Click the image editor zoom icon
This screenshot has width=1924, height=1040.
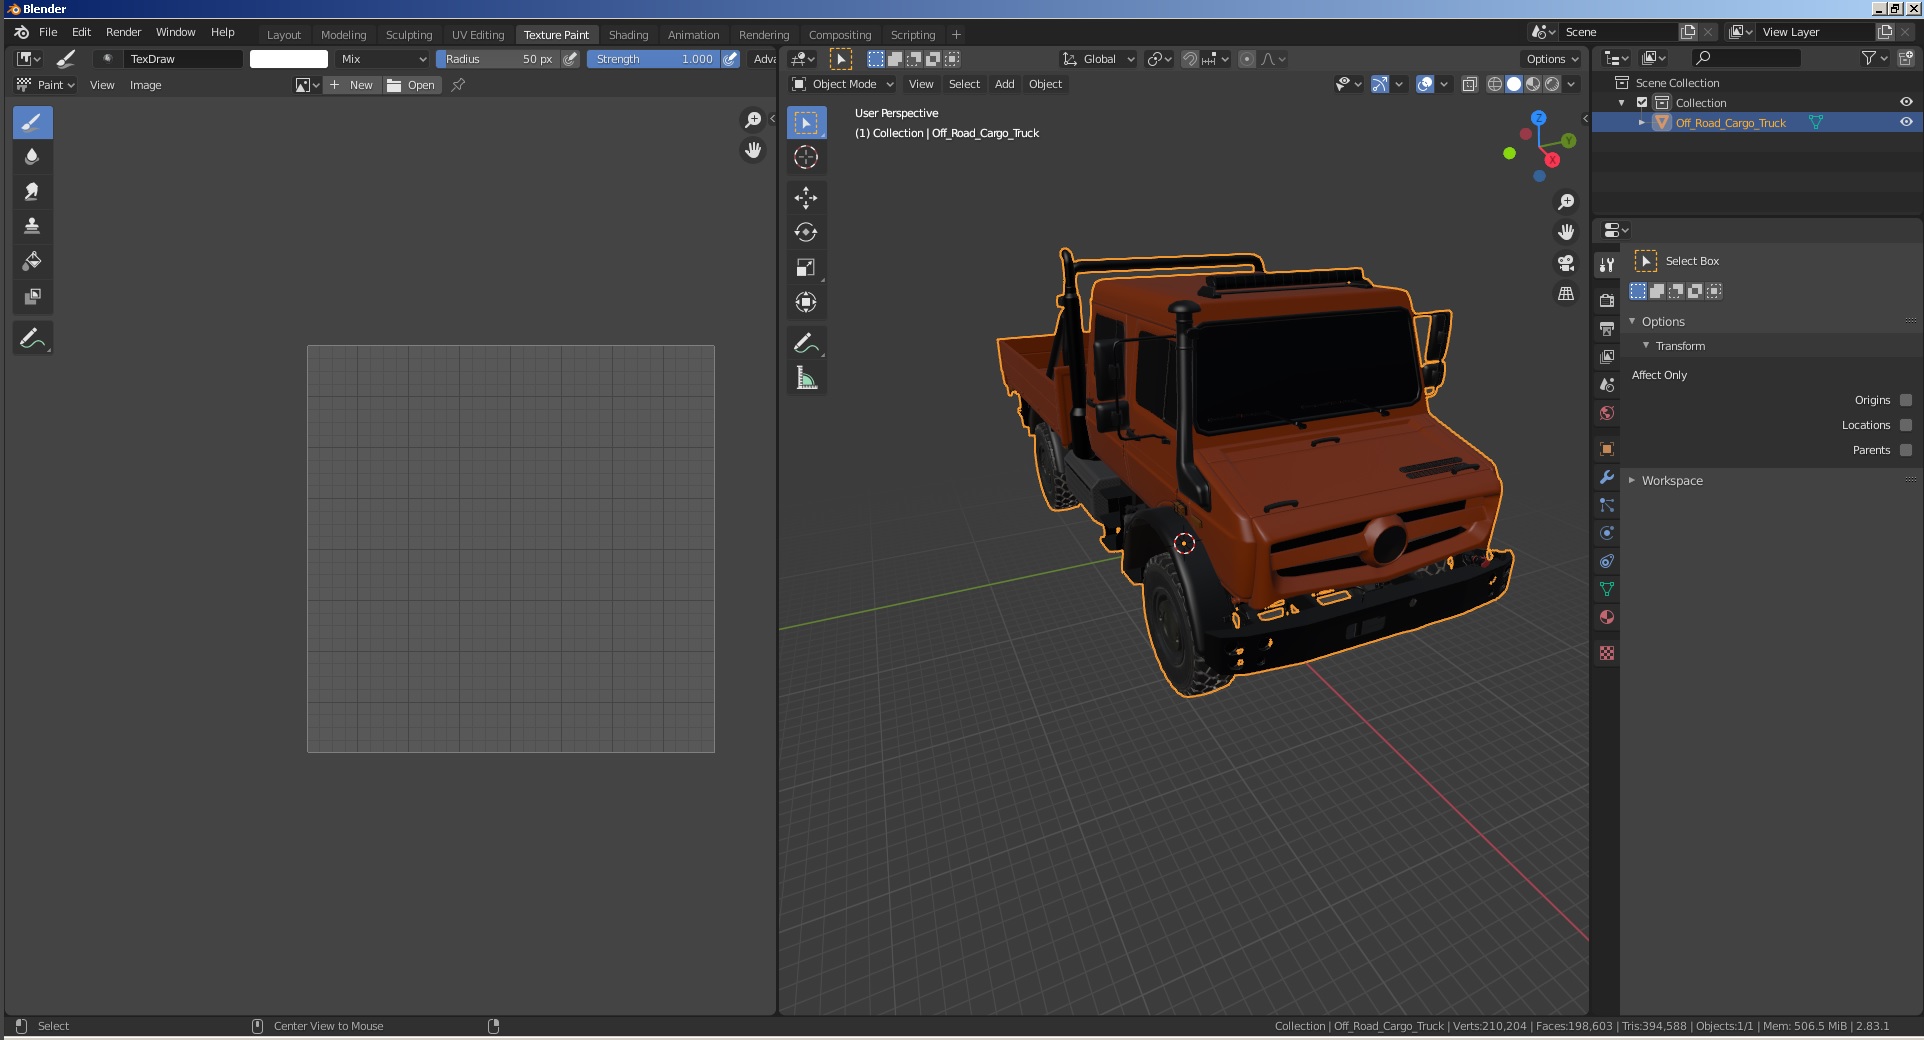click(753, 120)
